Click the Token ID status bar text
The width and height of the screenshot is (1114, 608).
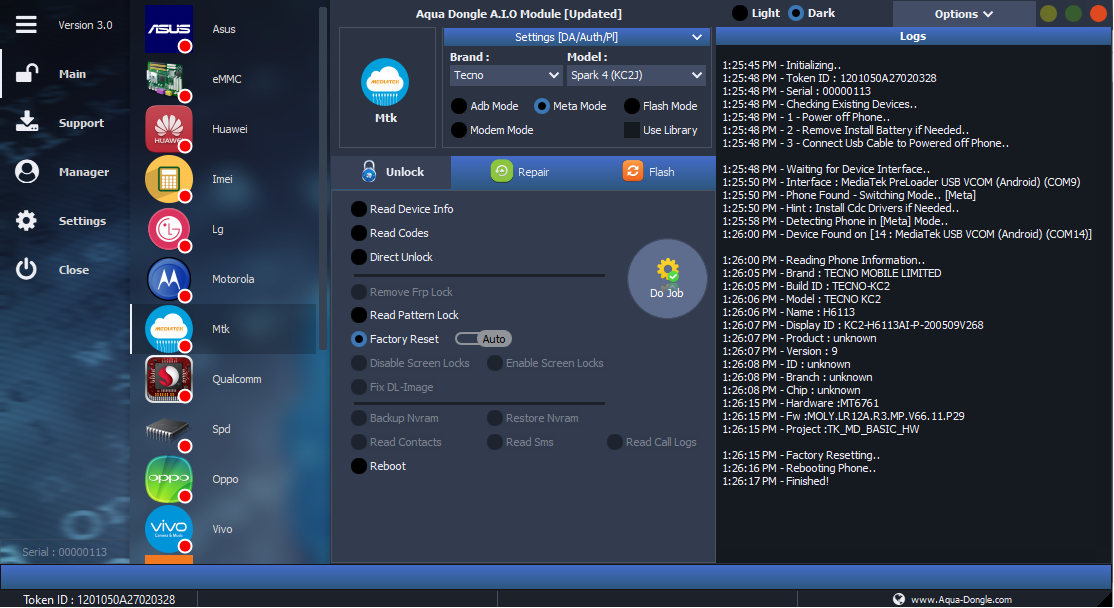pos(99,599)
